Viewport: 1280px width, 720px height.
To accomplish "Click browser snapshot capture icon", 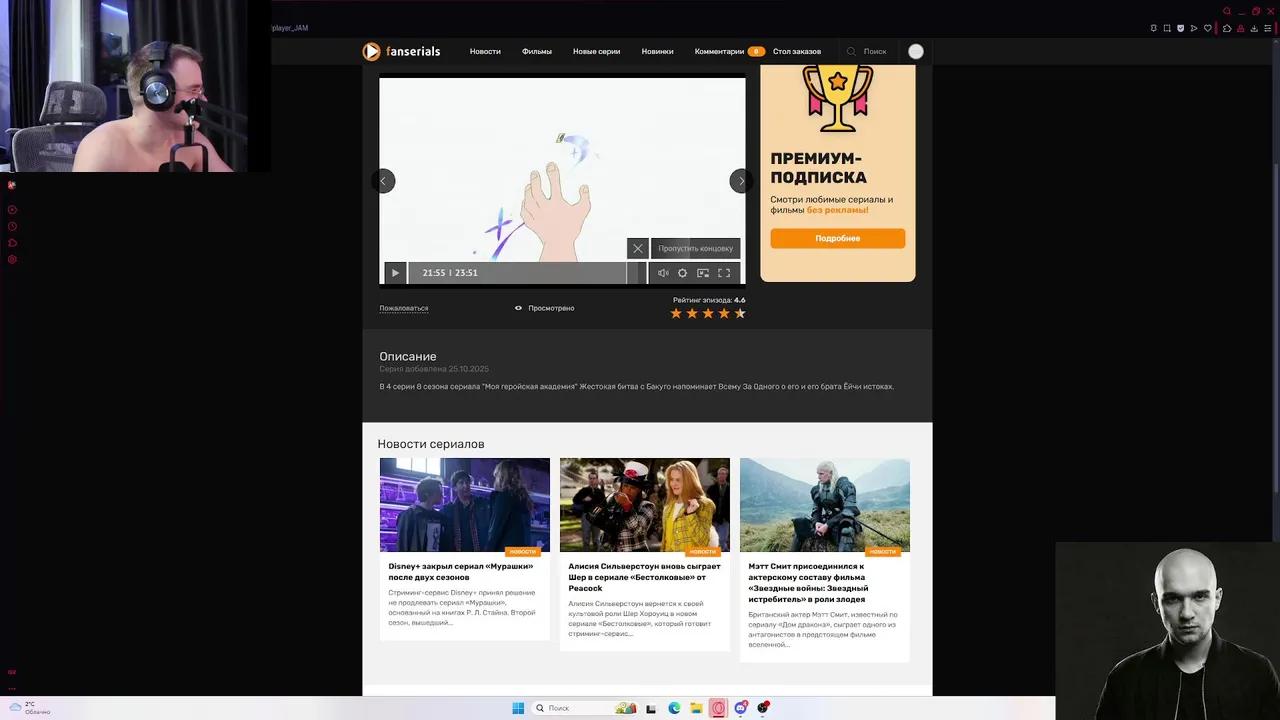I will pos(1167,28).
